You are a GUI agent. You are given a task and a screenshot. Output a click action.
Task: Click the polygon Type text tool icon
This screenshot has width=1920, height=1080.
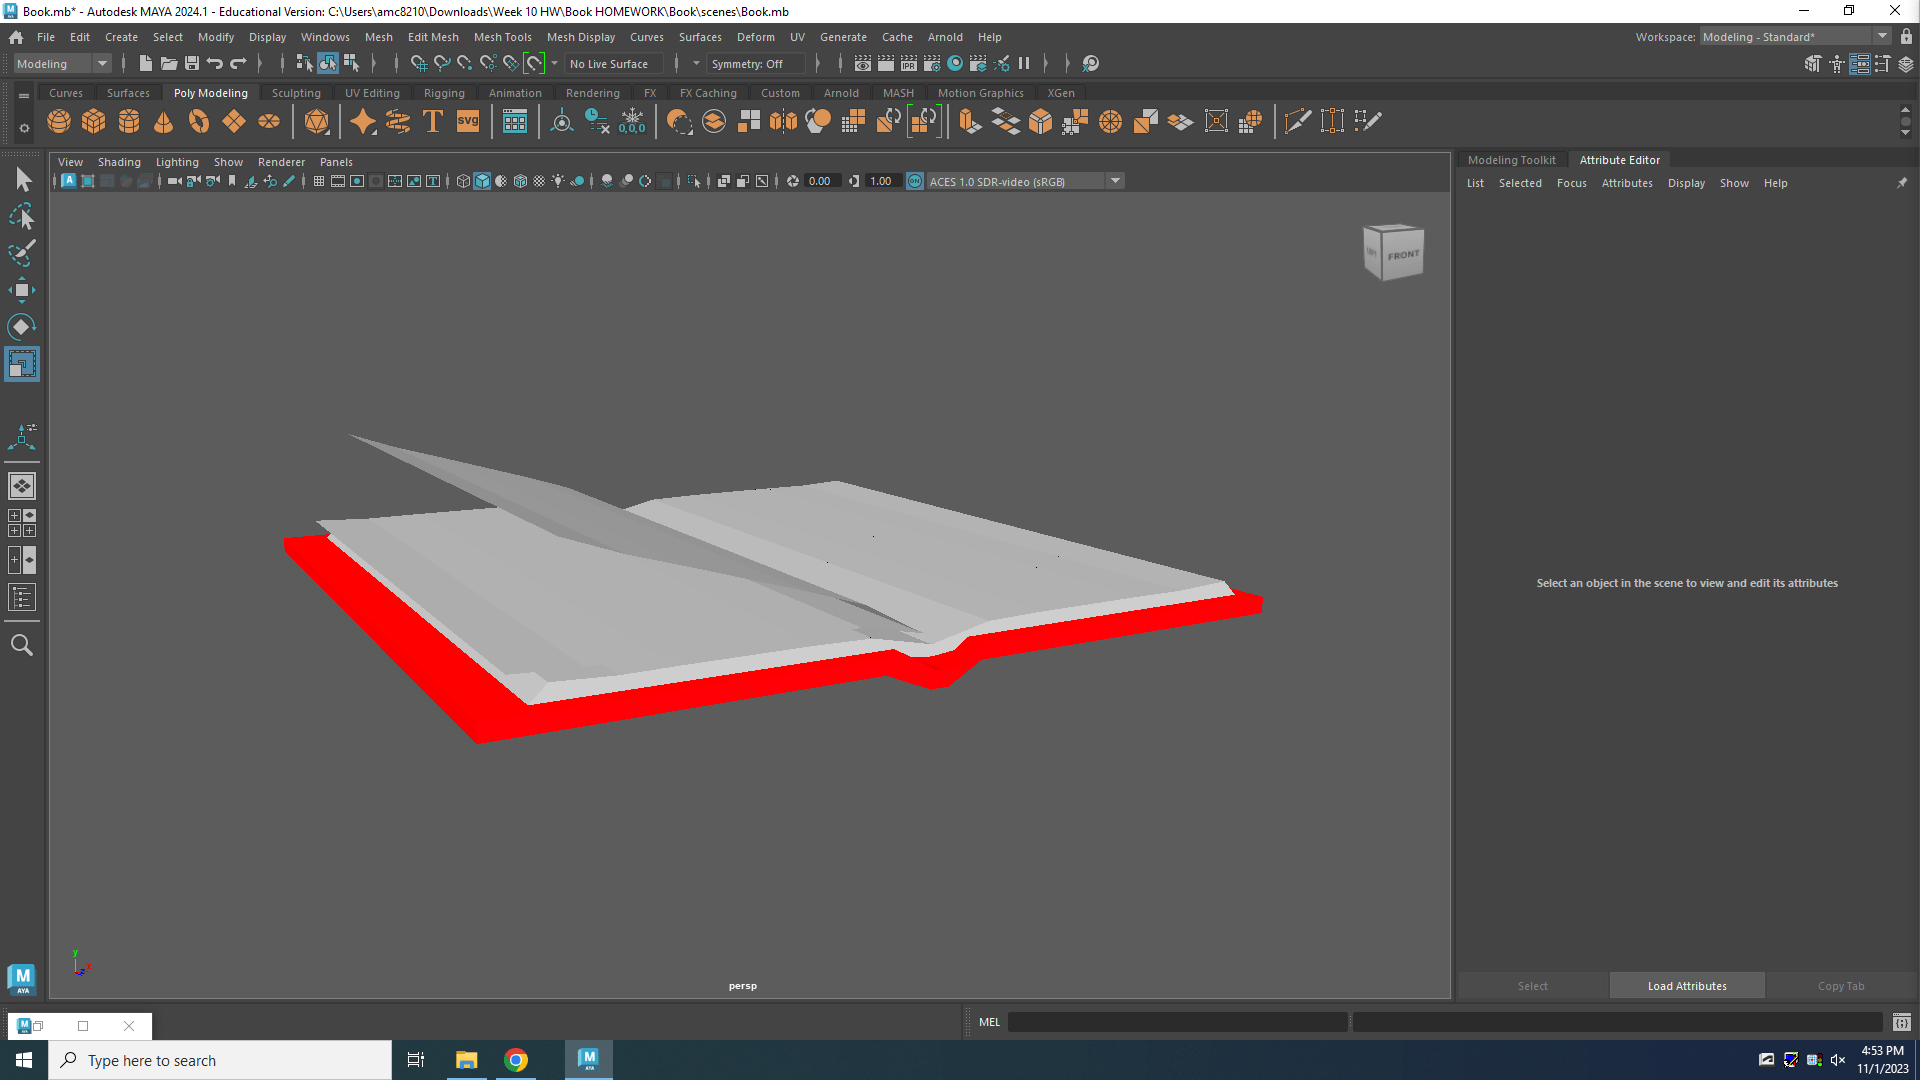click(x=433, y=122)
